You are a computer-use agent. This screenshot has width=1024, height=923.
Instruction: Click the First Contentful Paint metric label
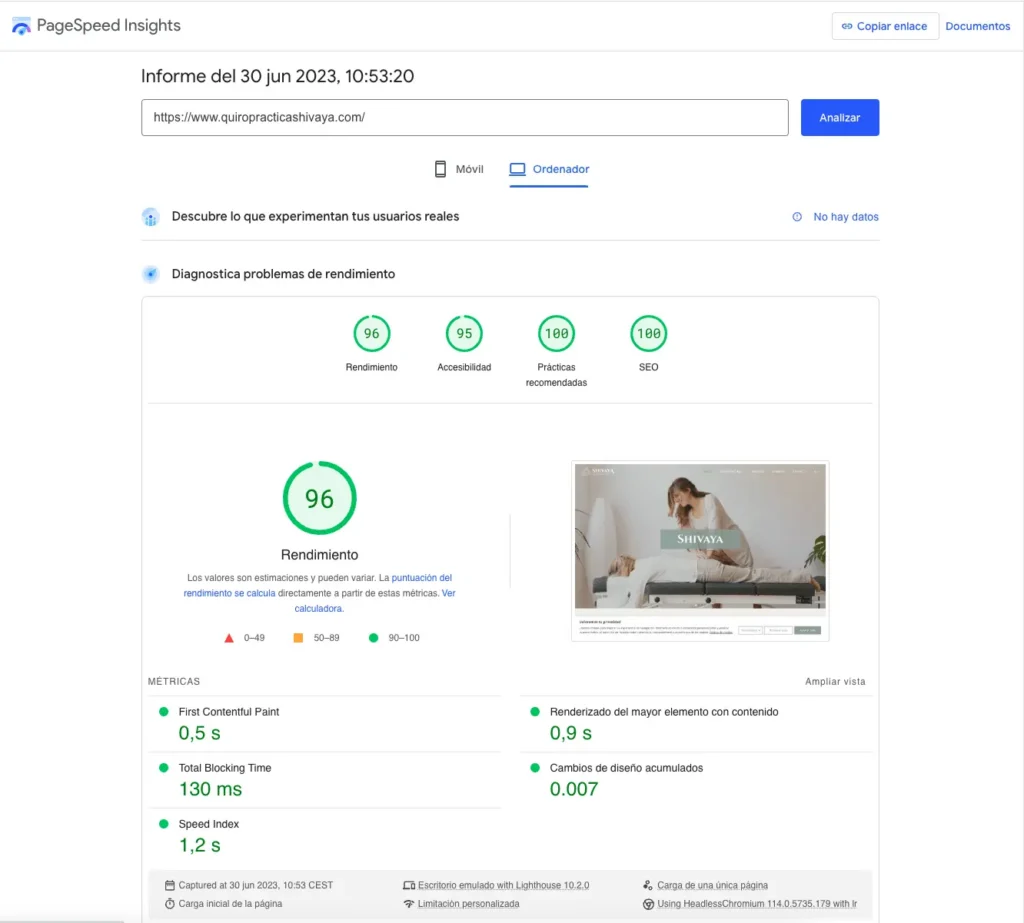tap(229, 712)
